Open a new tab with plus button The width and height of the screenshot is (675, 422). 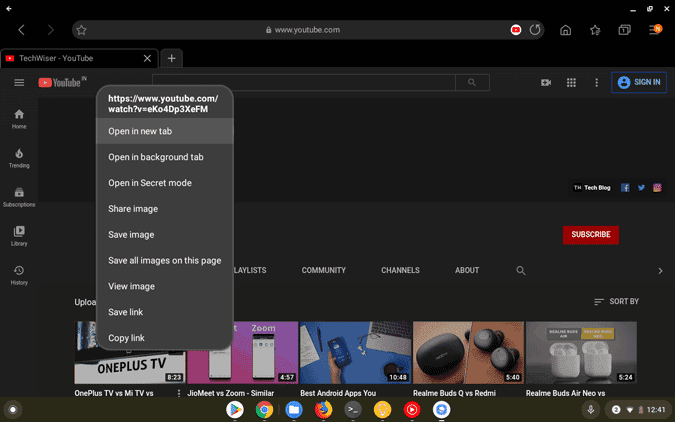171,58
